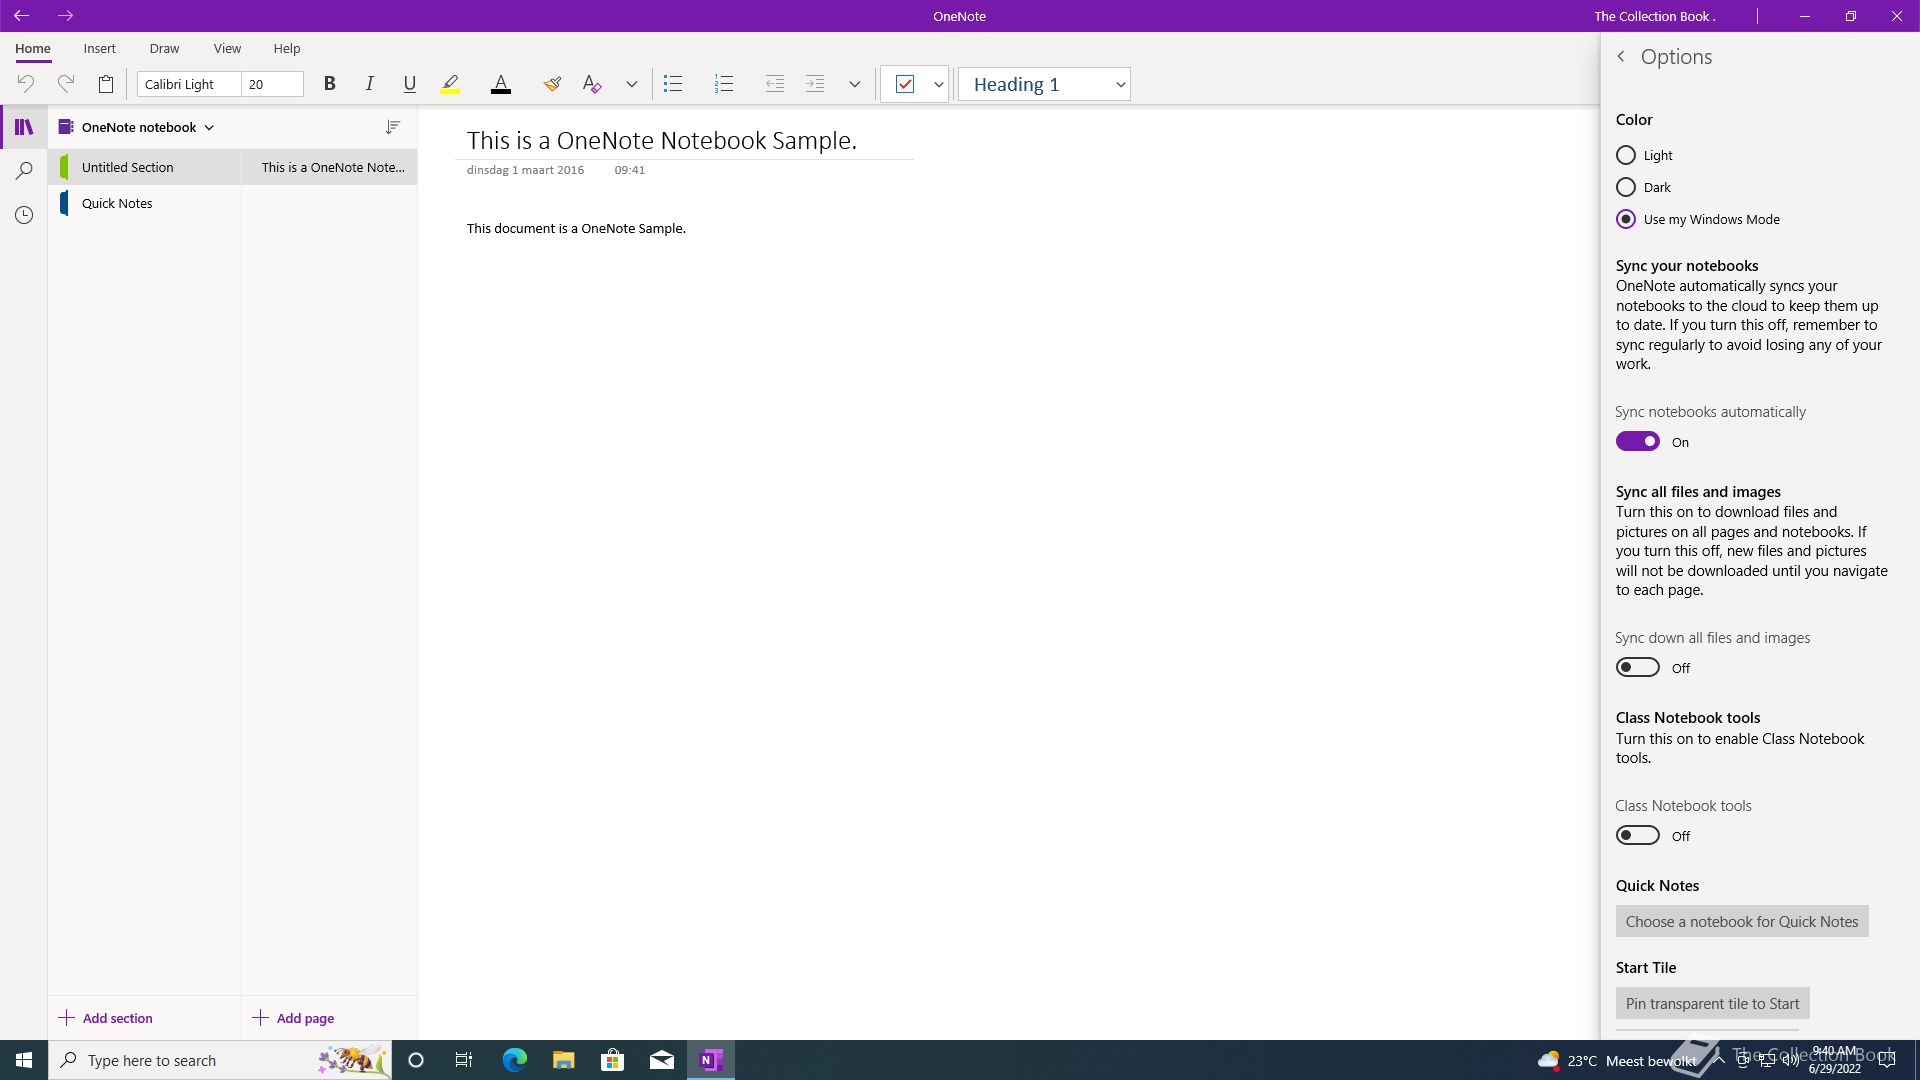The width and height of the screenshot is (1920, 1080).
Task: Open Microsoft Store from the taskbar
Action: point(612,1060)
